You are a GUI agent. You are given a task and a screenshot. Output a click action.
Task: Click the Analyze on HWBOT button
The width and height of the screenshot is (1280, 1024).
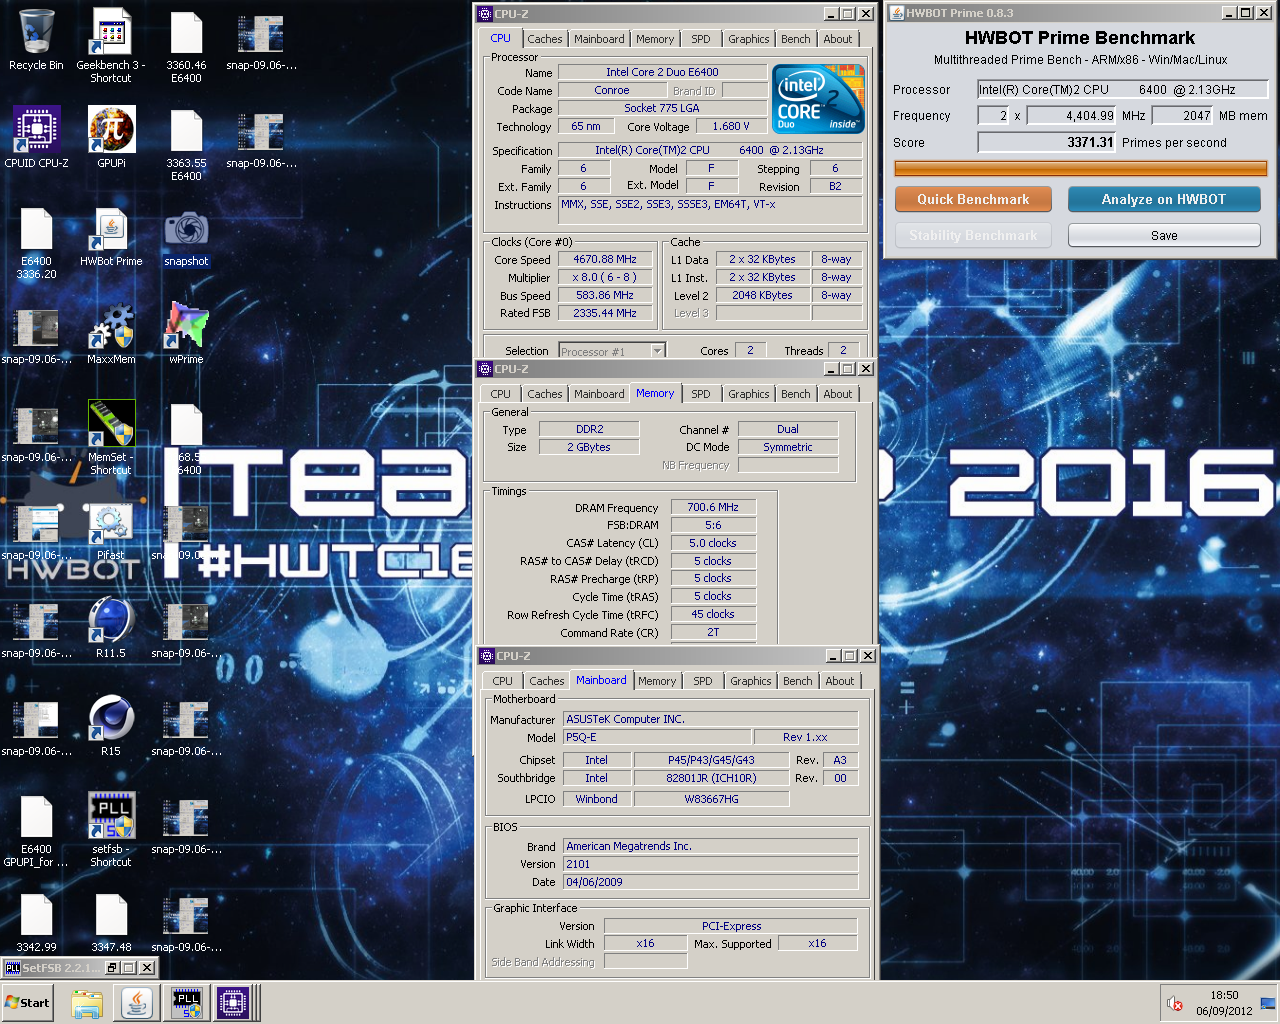[1164, 199]
